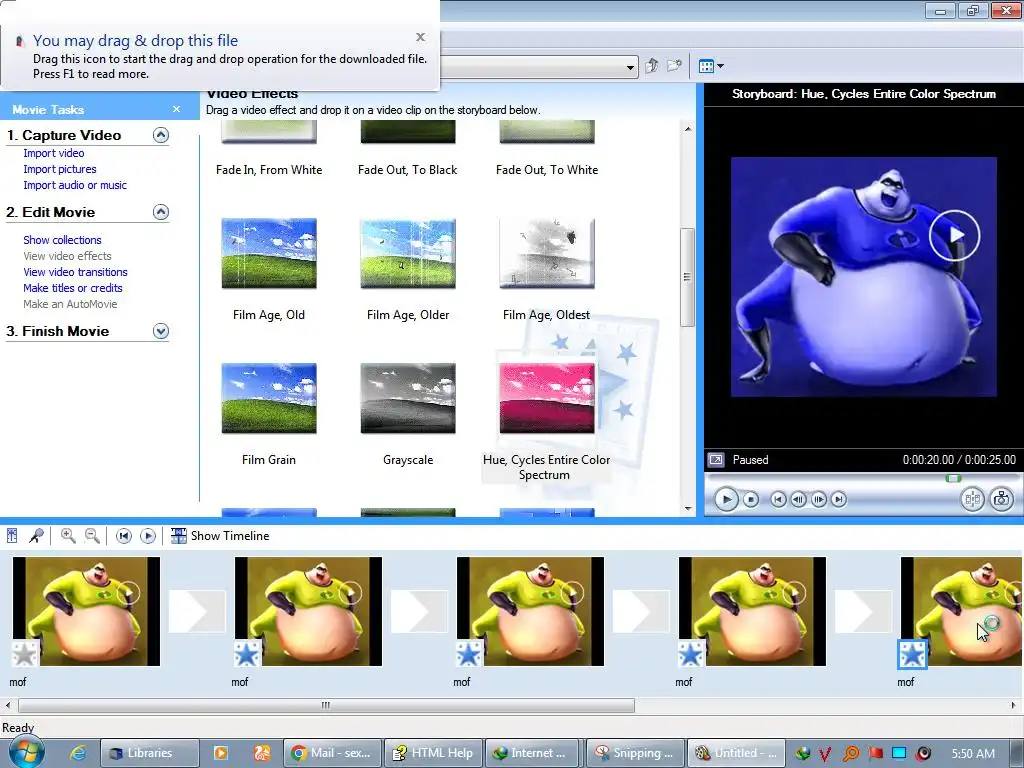
Task: Step to Next Frame in preview
Action: pos(818,500)
